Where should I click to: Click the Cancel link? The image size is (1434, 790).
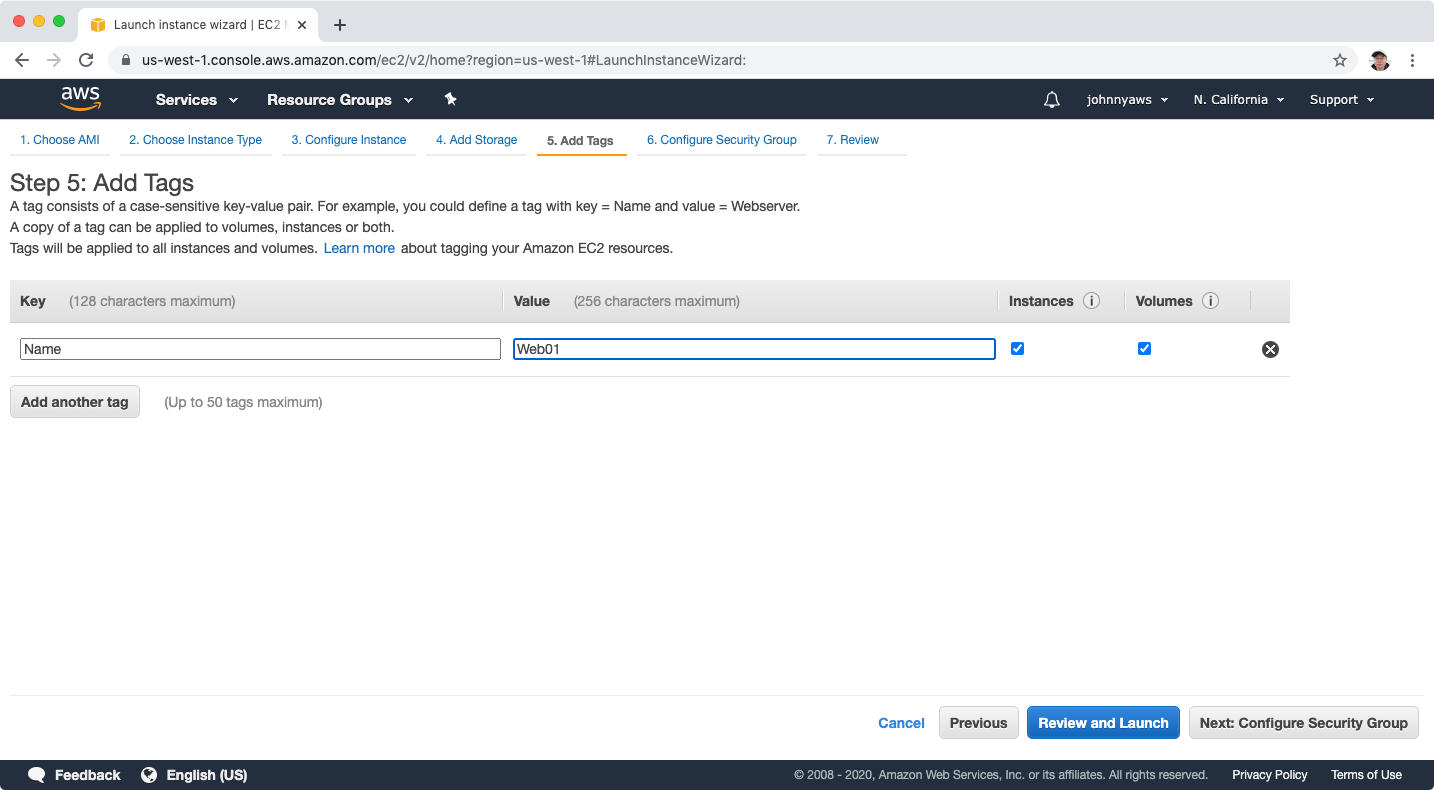point(901,723)
